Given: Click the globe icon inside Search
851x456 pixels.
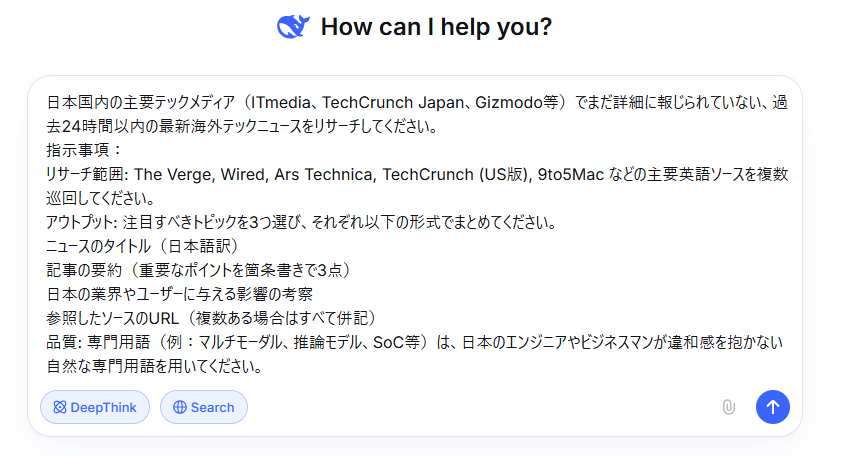Looking at the screenshot, I should (x=180, y=407).
